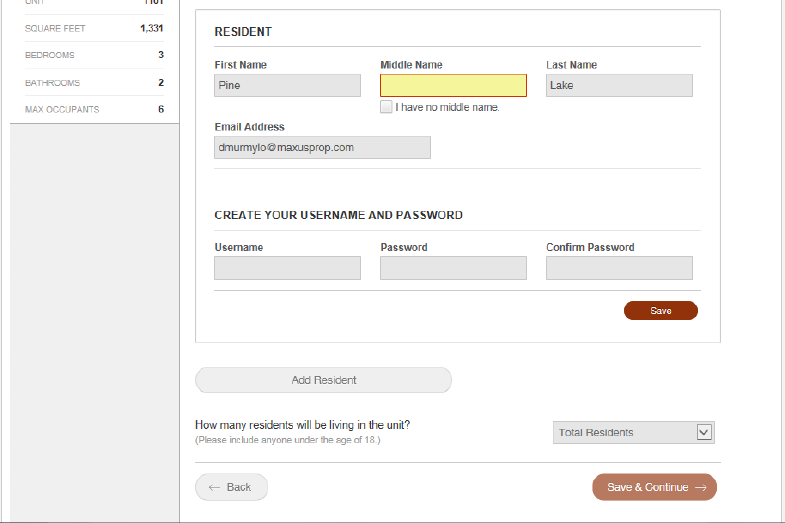This screenshot has height=523, width=785.
Task: Click the Max Occupants row in sidebar
Action: click(94, 109)
